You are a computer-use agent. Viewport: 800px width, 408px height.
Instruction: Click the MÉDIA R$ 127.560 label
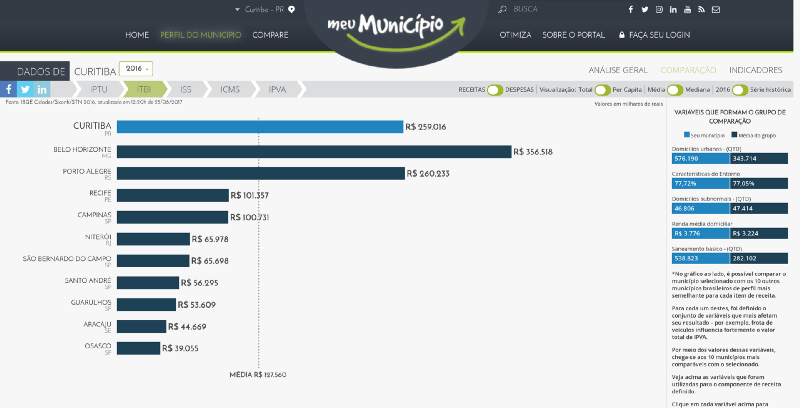(258, 375)
